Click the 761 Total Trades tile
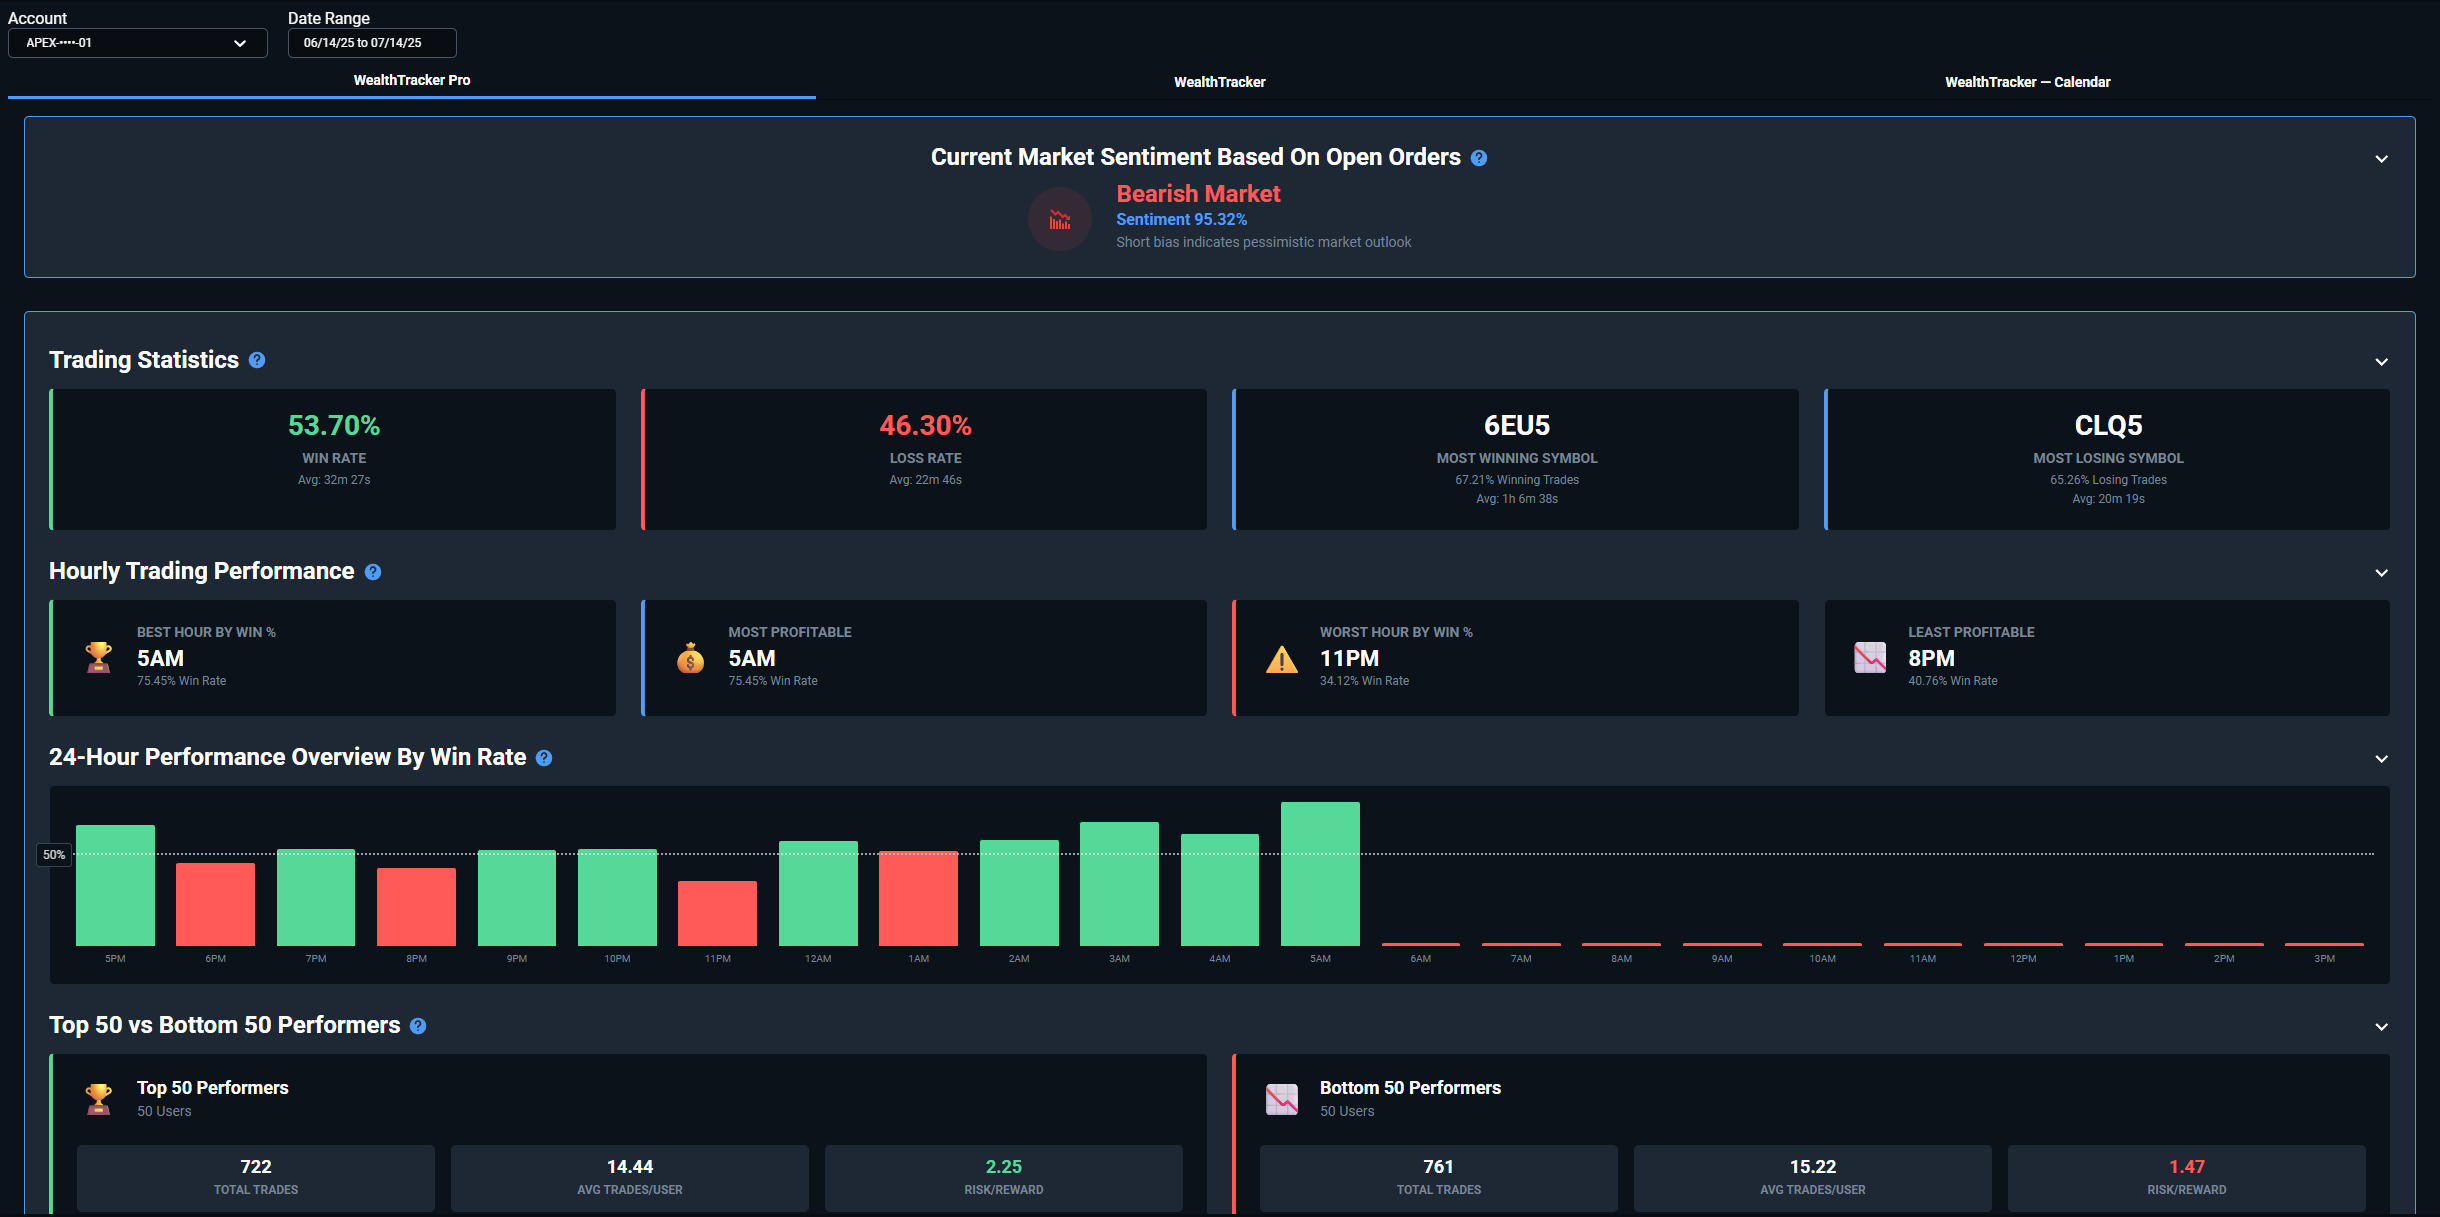The height and width of the screenshot is (1217, 2440). click(x=1439, y=1177)
